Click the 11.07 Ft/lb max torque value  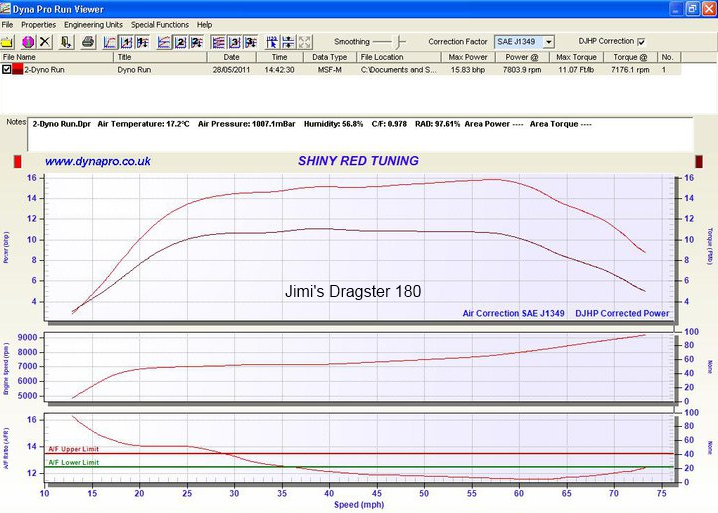tap(576, 70)
